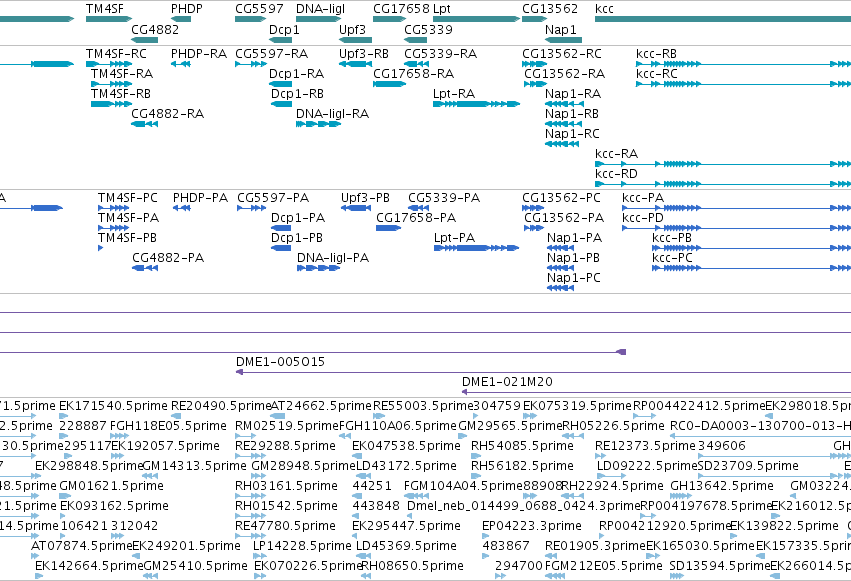The height and width of the screenshot is (581, 851).
Task: Select the CG17658 gene label
Action: pos(401,9)
